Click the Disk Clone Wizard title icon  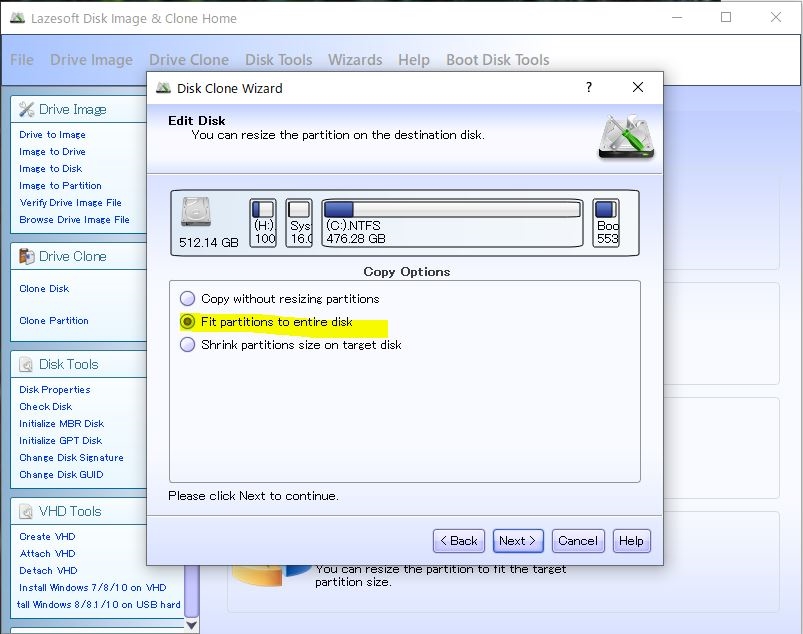163,88
